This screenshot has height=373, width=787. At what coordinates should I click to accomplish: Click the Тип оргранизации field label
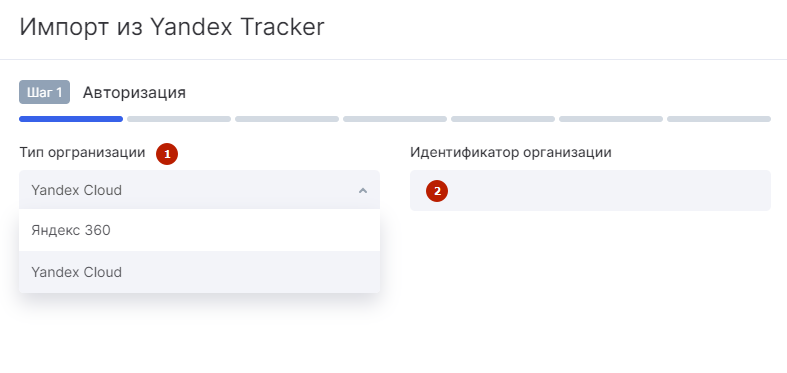click(x=82, y=153)
